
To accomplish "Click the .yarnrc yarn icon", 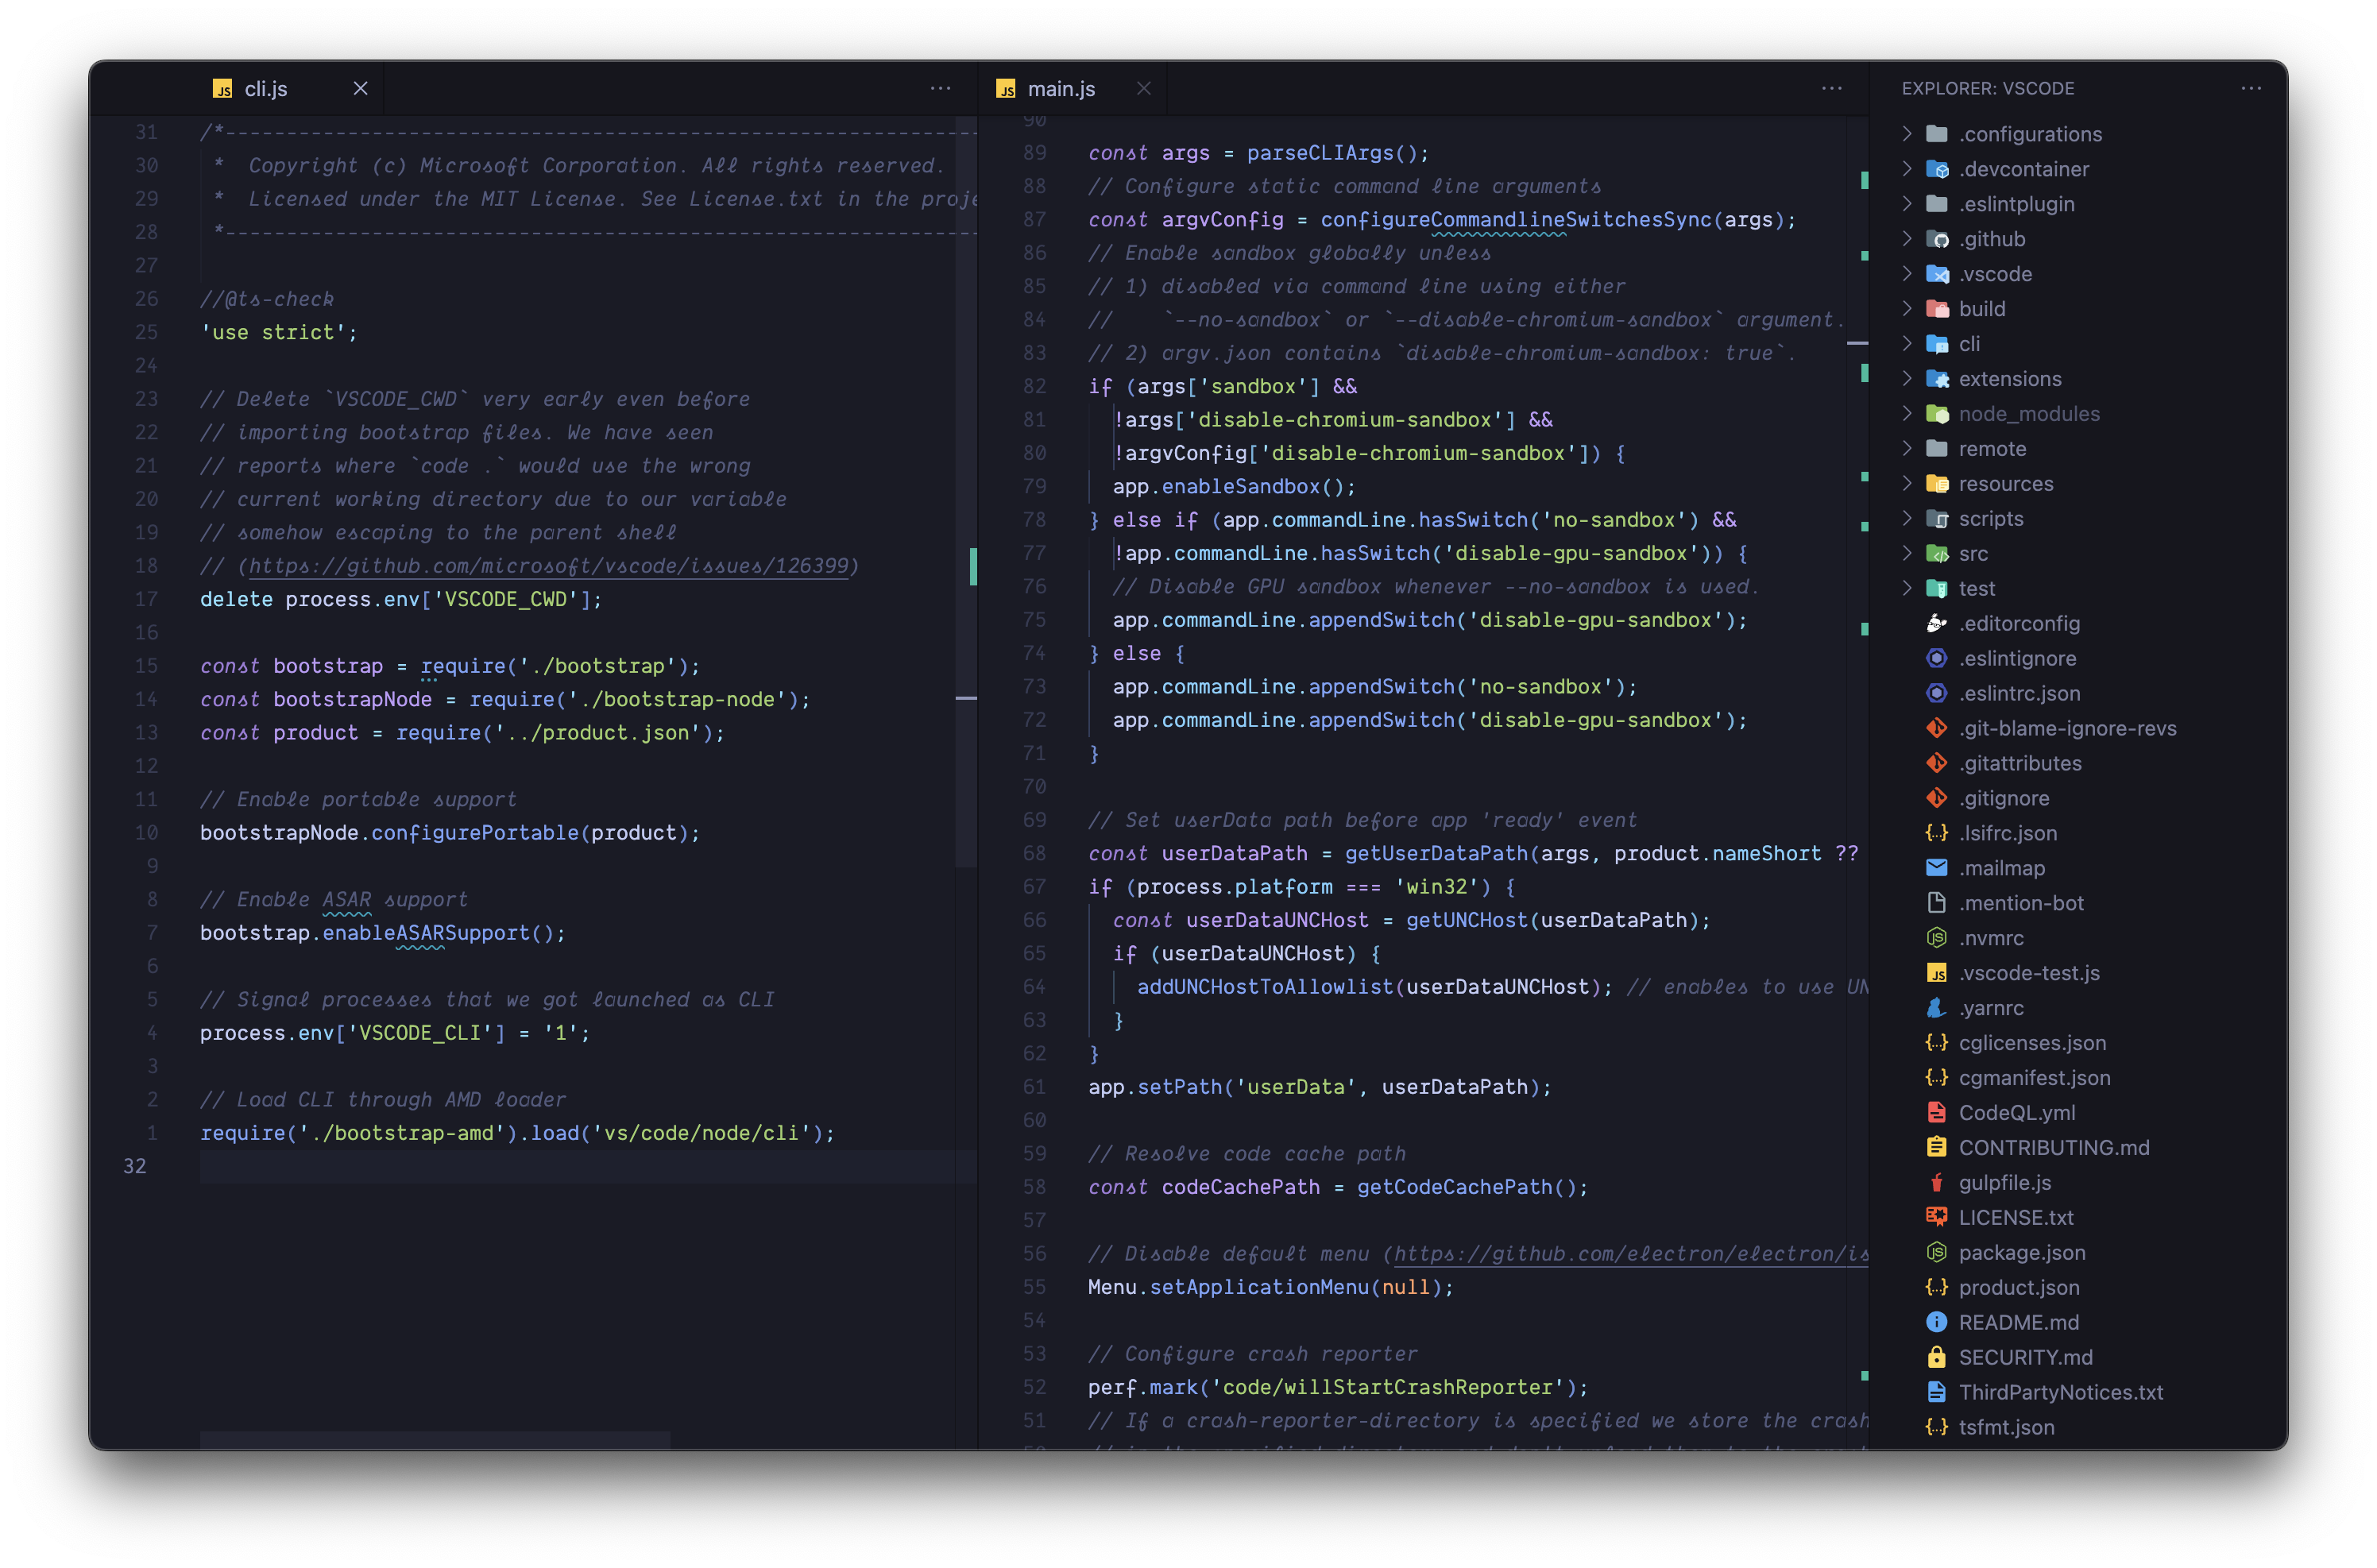I will pos(1936,1008).
